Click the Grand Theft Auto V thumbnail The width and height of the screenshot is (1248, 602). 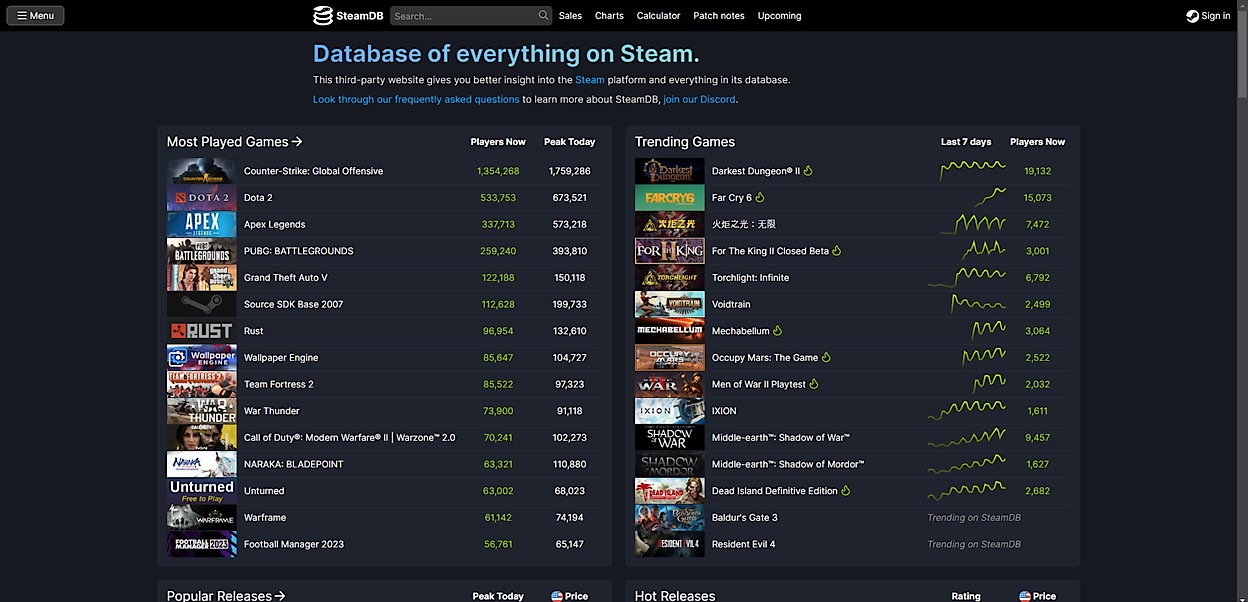201,278
